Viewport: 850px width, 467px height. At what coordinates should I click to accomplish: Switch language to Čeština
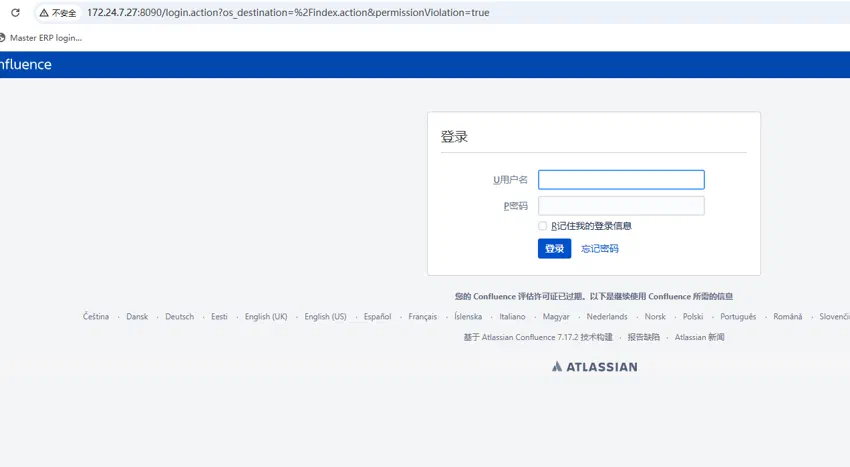pos(96,317)
